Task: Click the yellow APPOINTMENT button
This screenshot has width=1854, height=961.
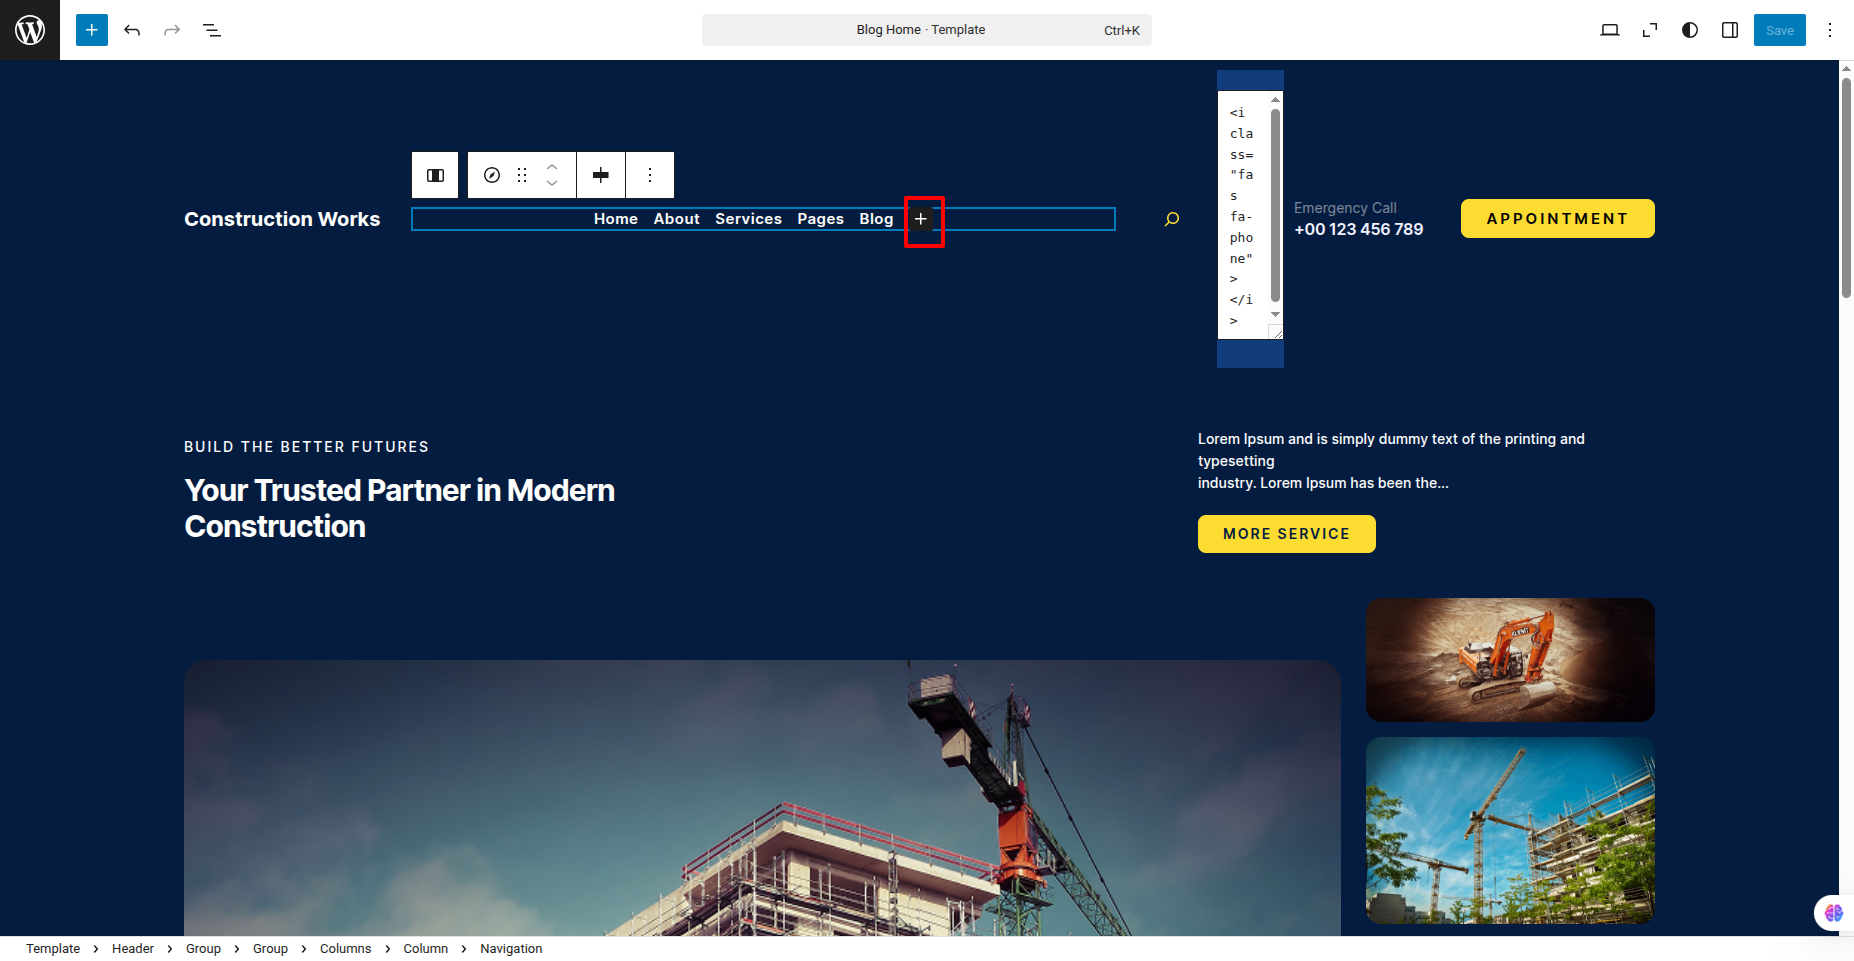Action: (x=1557, y=219)
